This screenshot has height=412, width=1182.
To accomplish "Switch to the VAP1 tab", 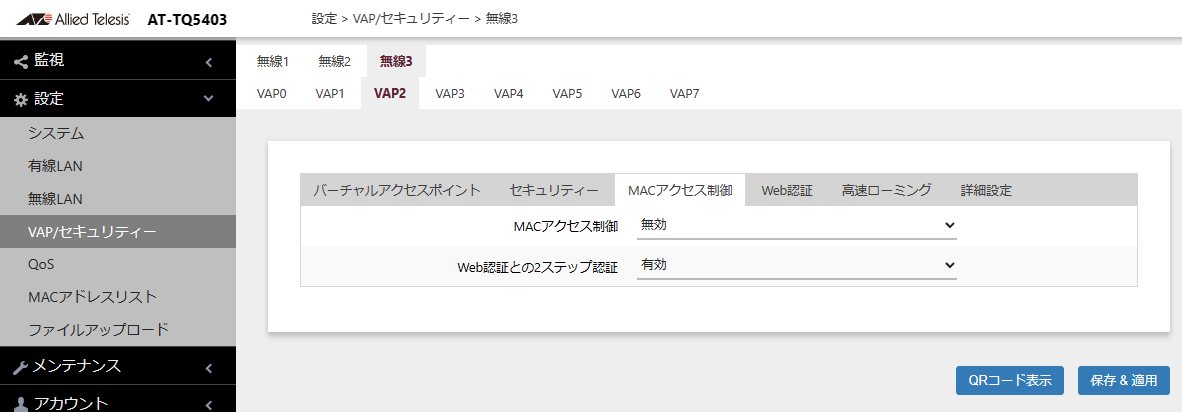I will (330, 94).
